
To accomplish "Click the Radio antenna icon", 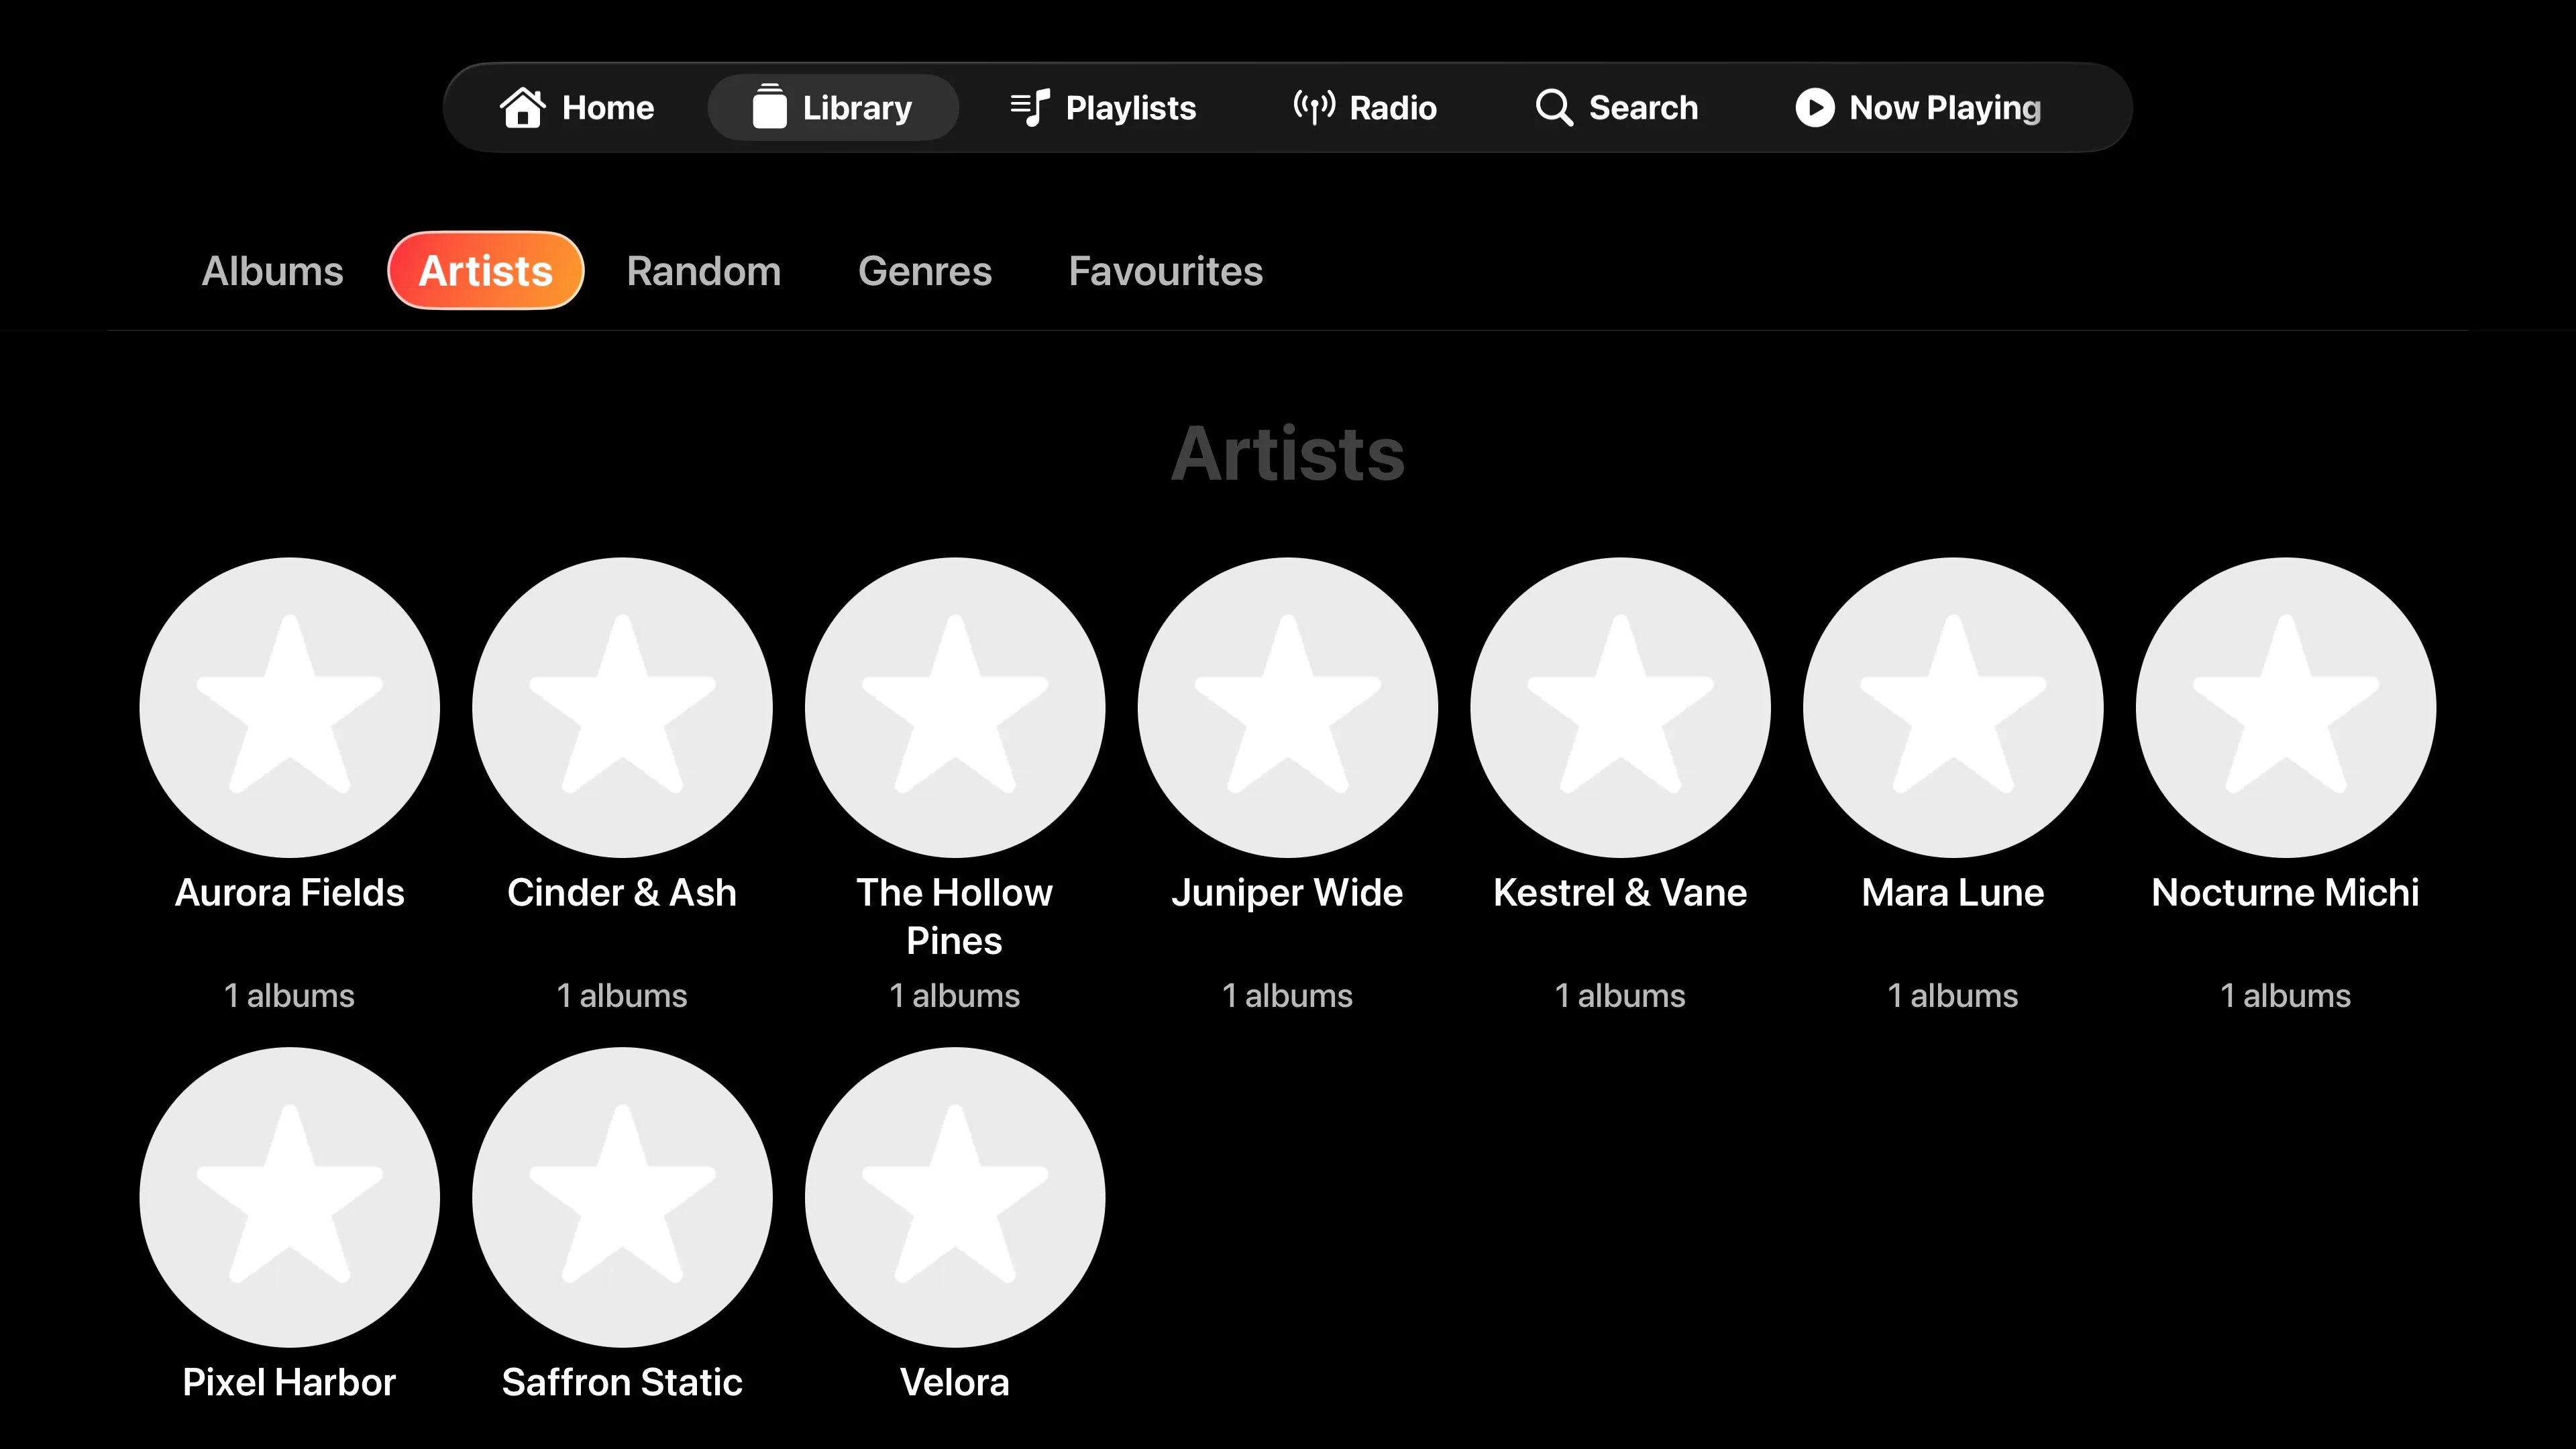I will (1314, 107).
